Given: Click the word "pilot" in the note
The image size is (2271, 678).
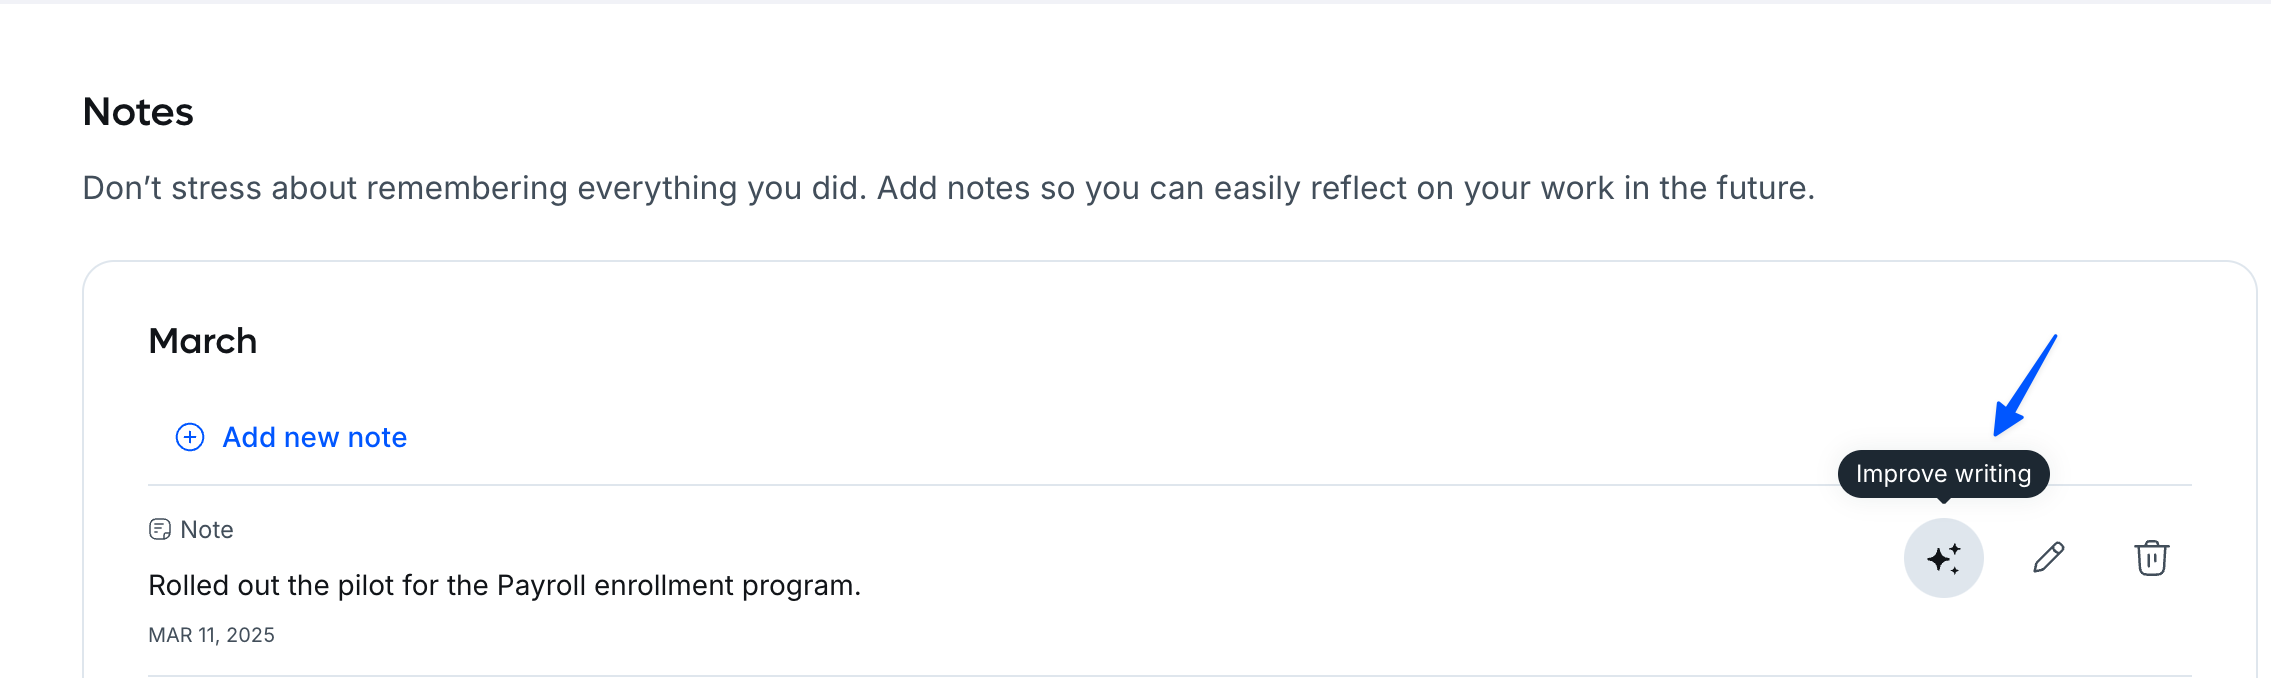Looking at the screenshot, I should 366,585.
